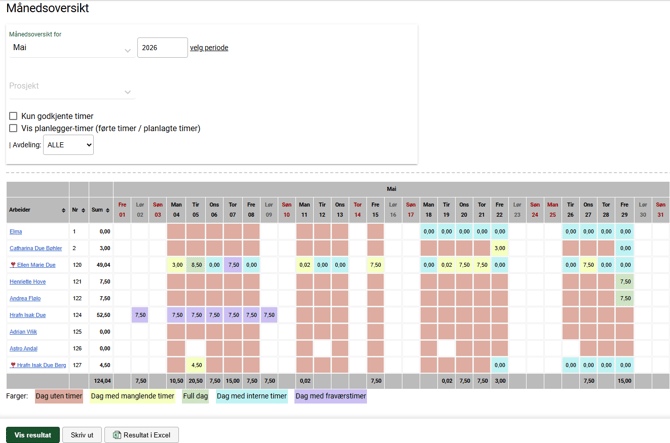
Task: Click the Mai month header in table
Action: pos(391,189)
